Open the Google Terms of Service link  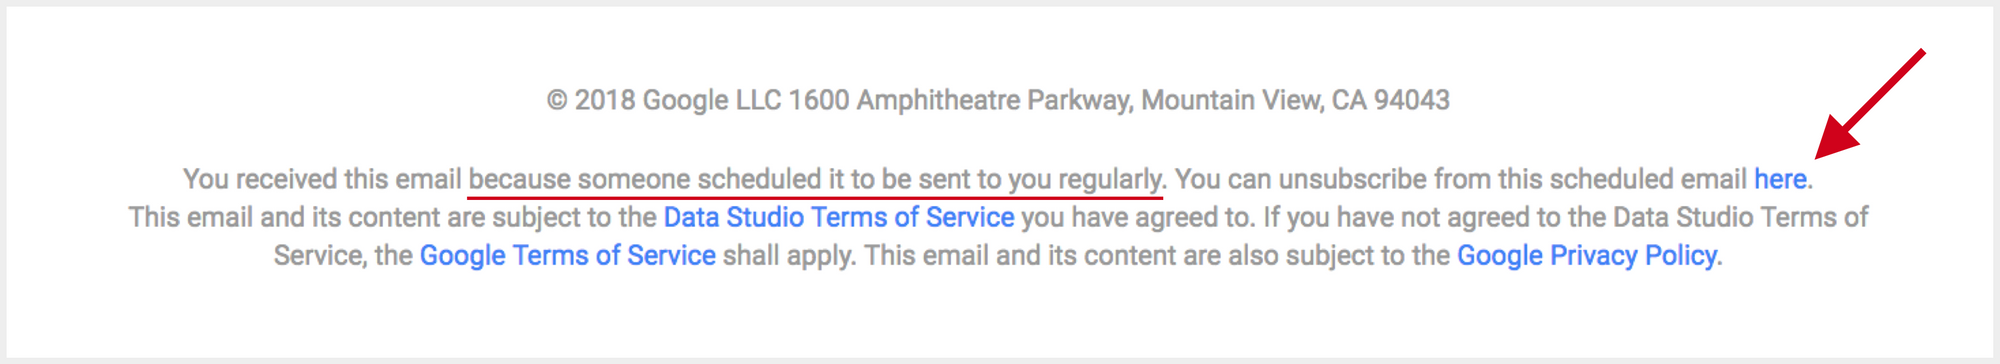(567, 255)
